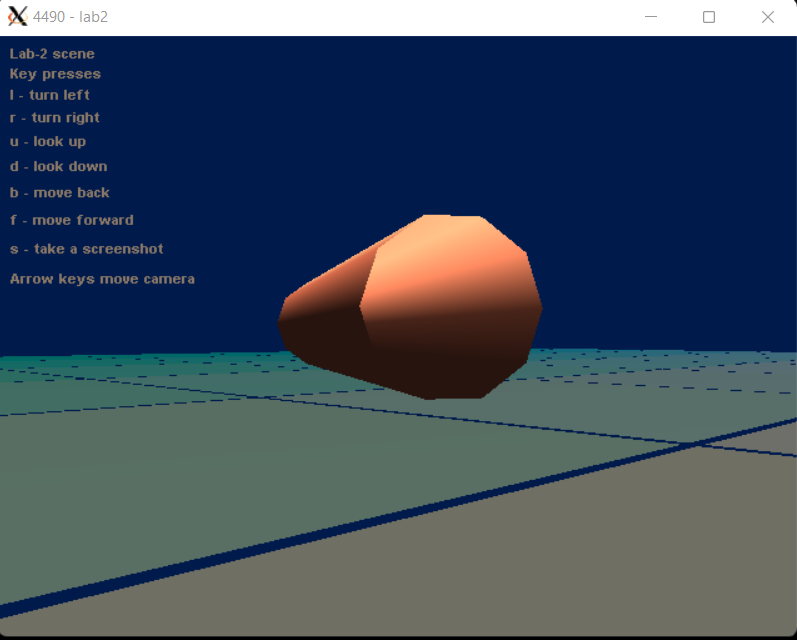Click the 'r - turn right' instruction

pos(54,118)
